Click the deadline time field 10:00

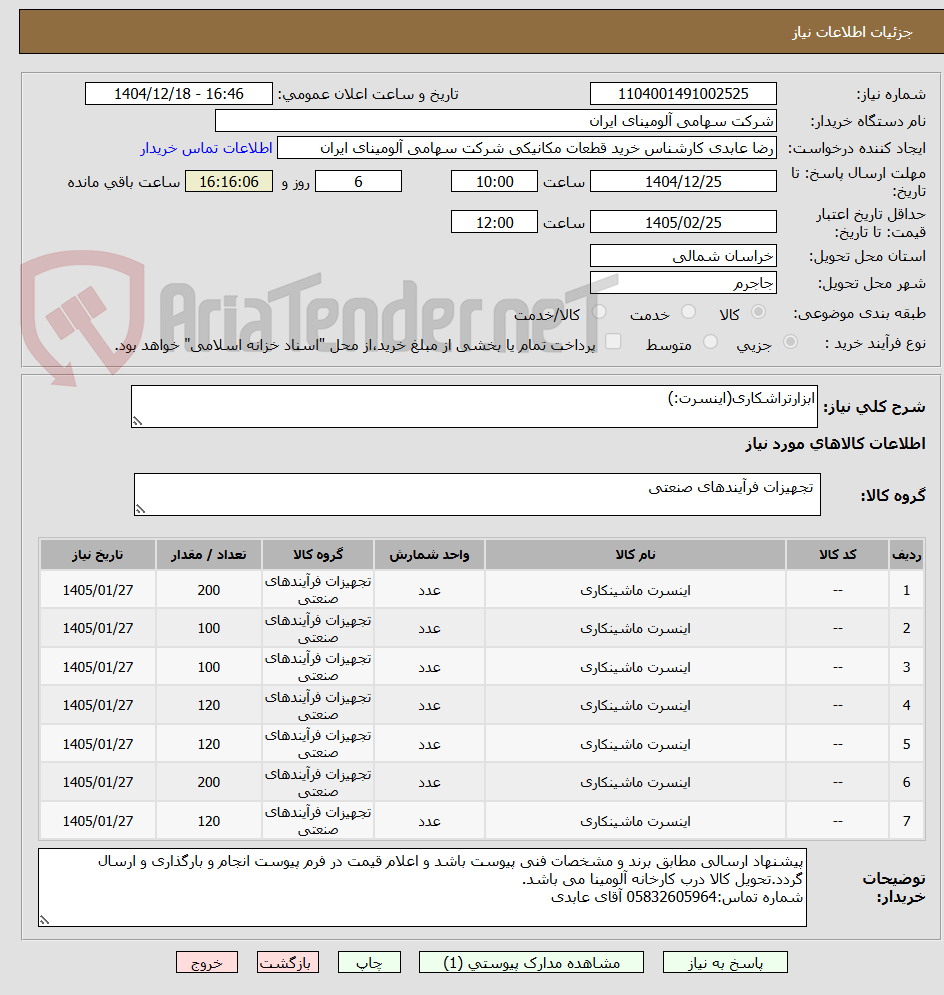click(x=494, y=181)
